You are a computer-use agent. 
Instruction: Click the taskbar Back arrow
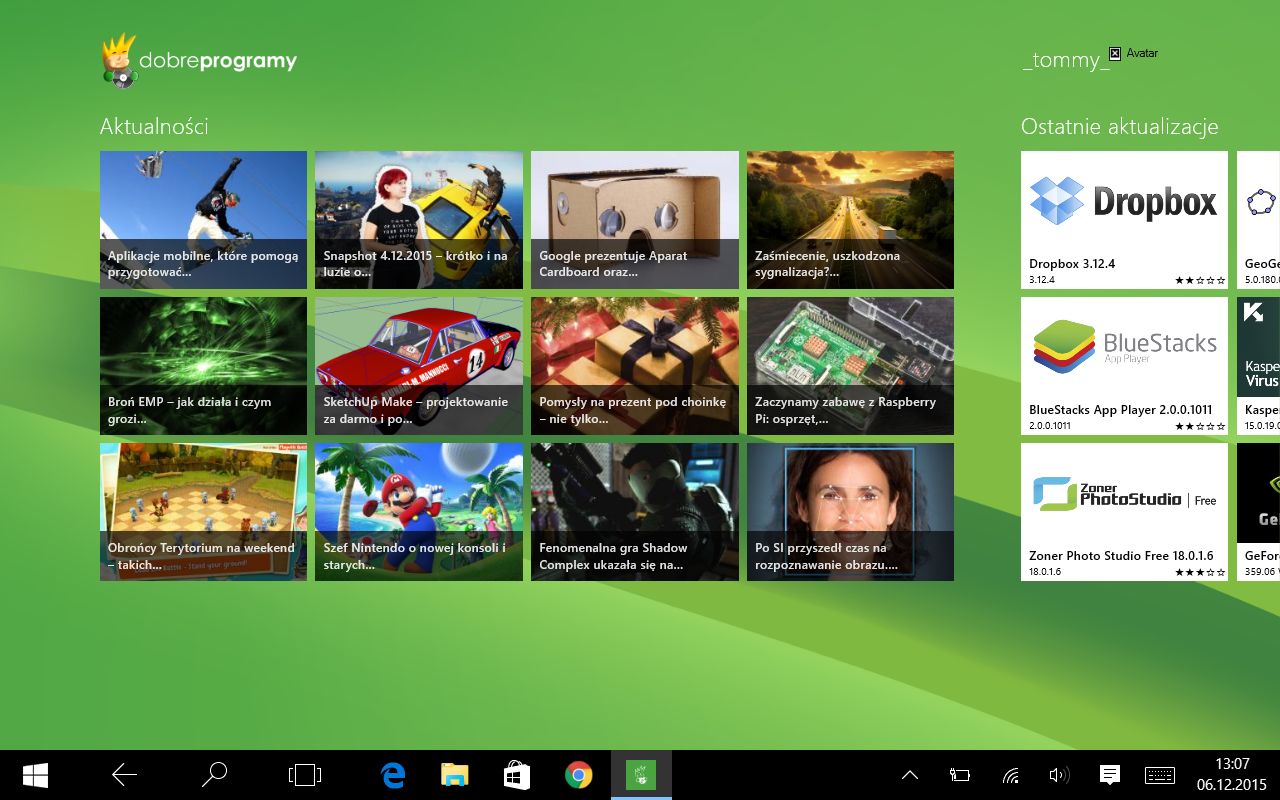pos(124,775)
